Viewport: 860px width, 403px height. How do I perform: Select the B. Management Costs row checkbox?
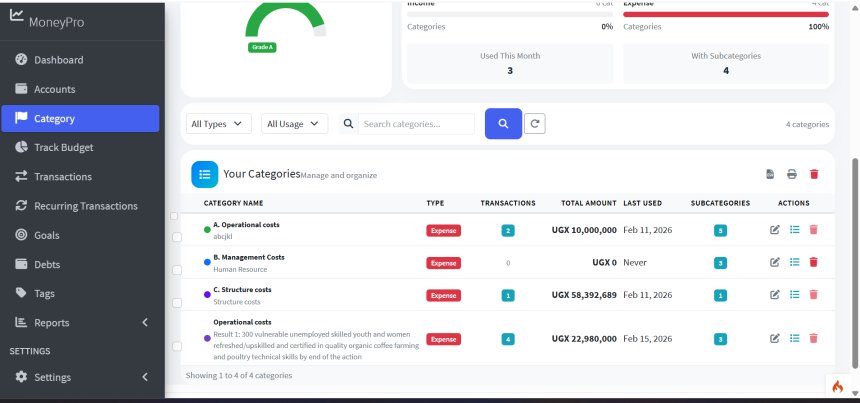[177, 269]
